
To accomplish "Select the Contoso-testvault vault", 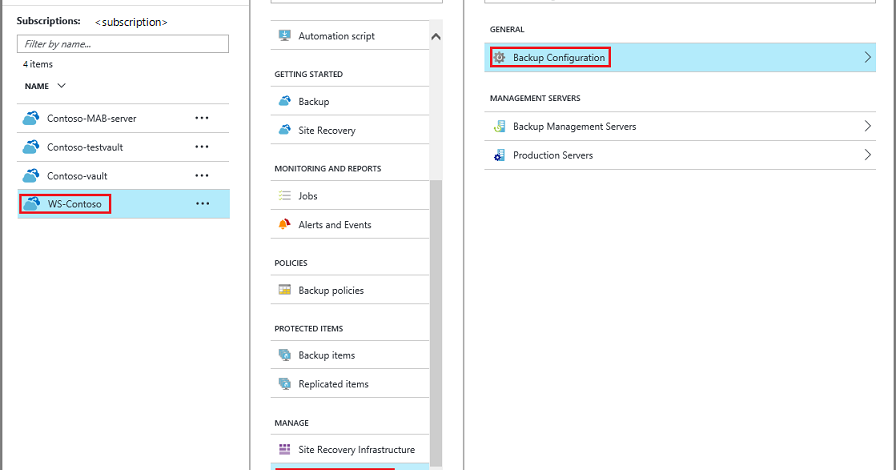I will pos(123,147).
